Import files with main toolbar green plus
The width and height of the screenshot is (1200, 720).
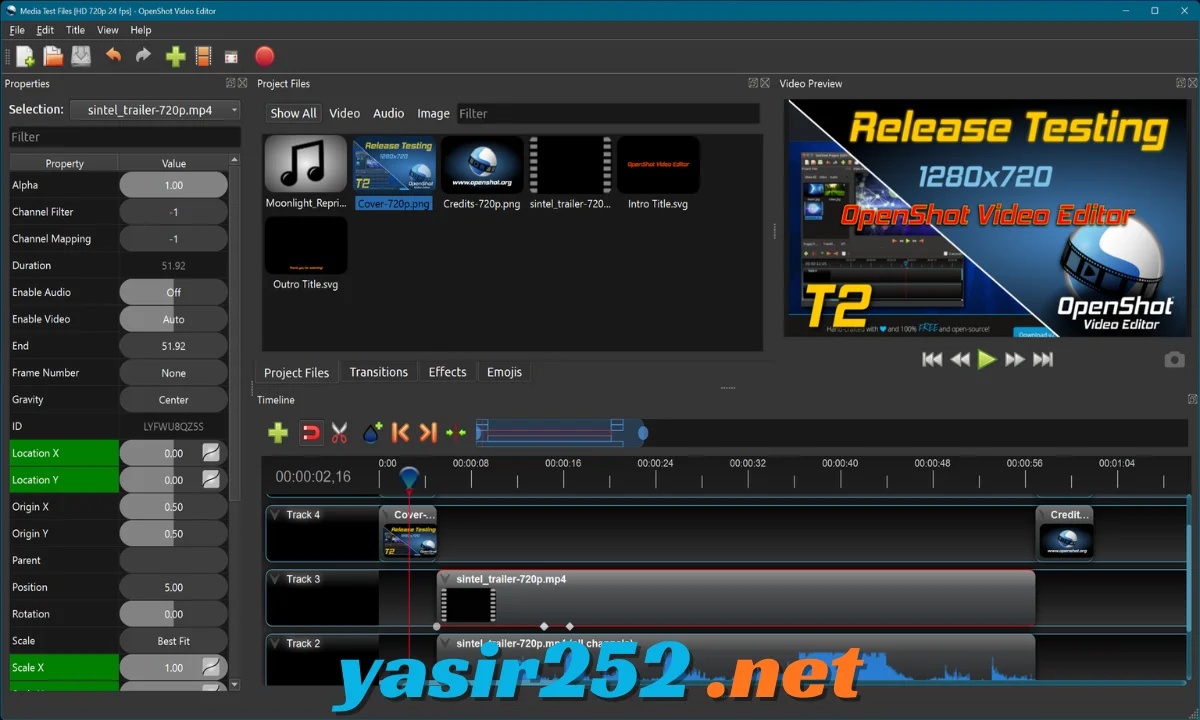pos(175,57)
